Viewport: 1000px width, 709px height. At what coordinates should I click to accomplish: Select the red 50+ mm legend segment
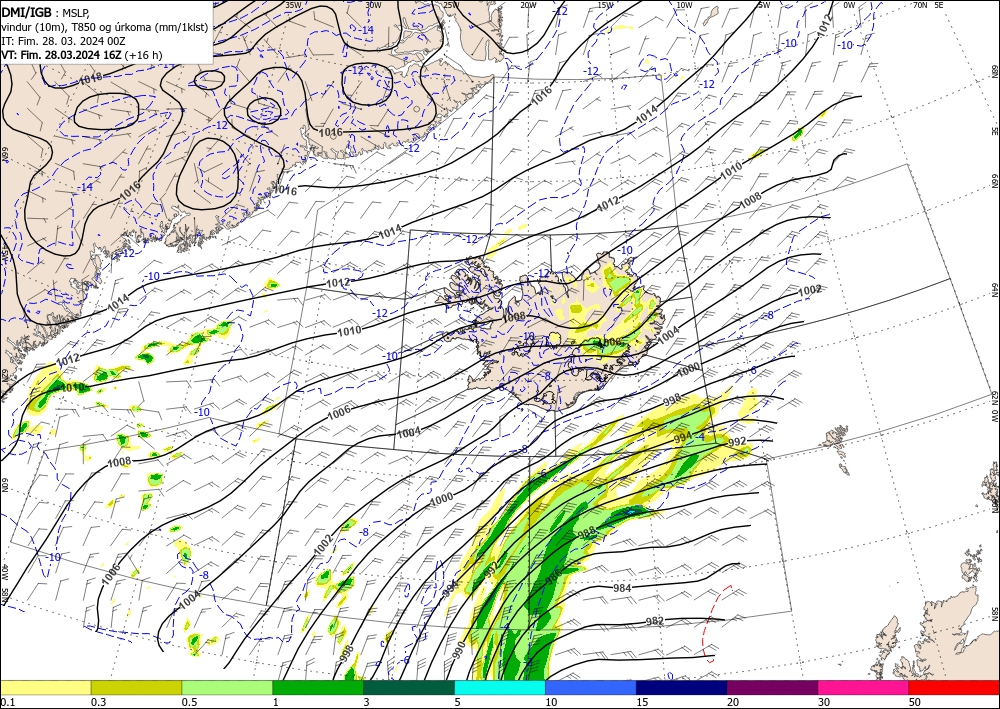954,687
